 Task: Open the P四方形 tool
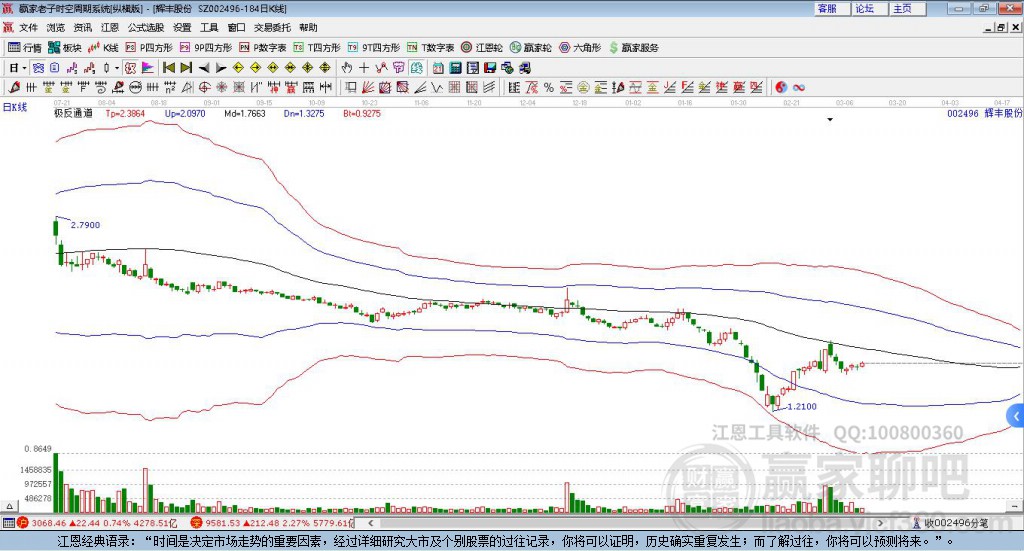click(149, 48)
